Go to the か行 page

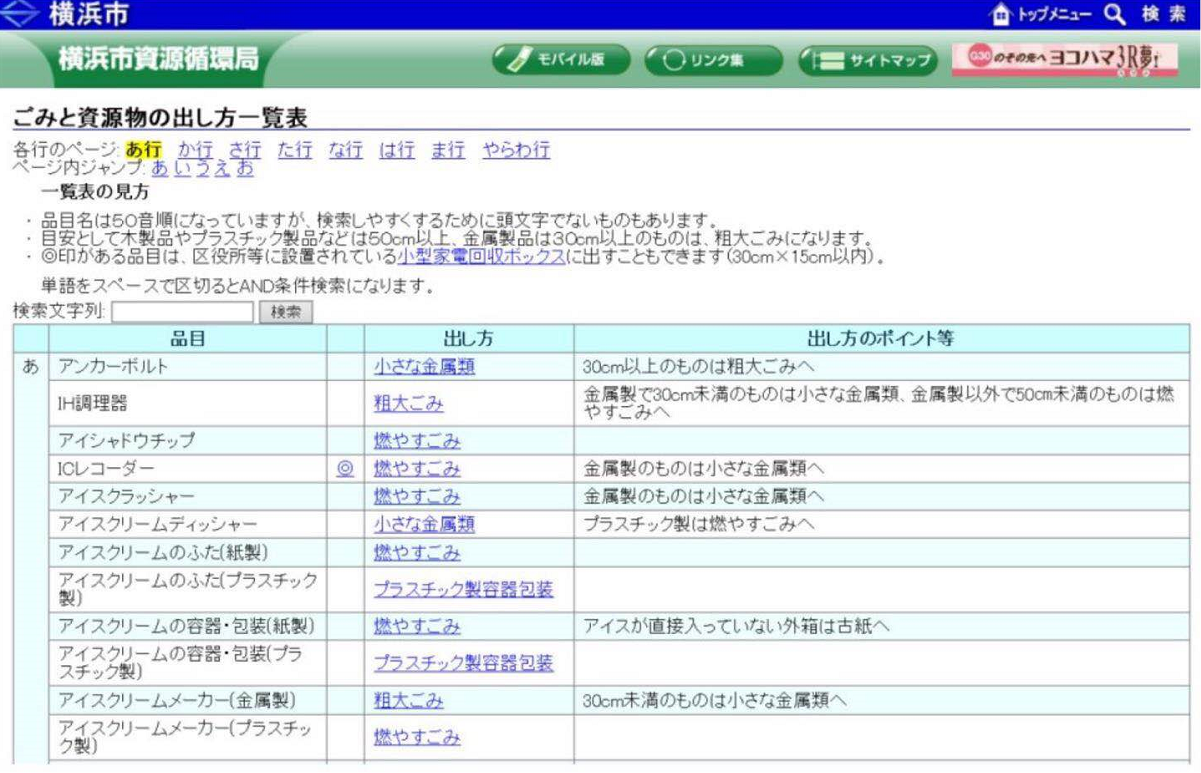click(195, 150)
